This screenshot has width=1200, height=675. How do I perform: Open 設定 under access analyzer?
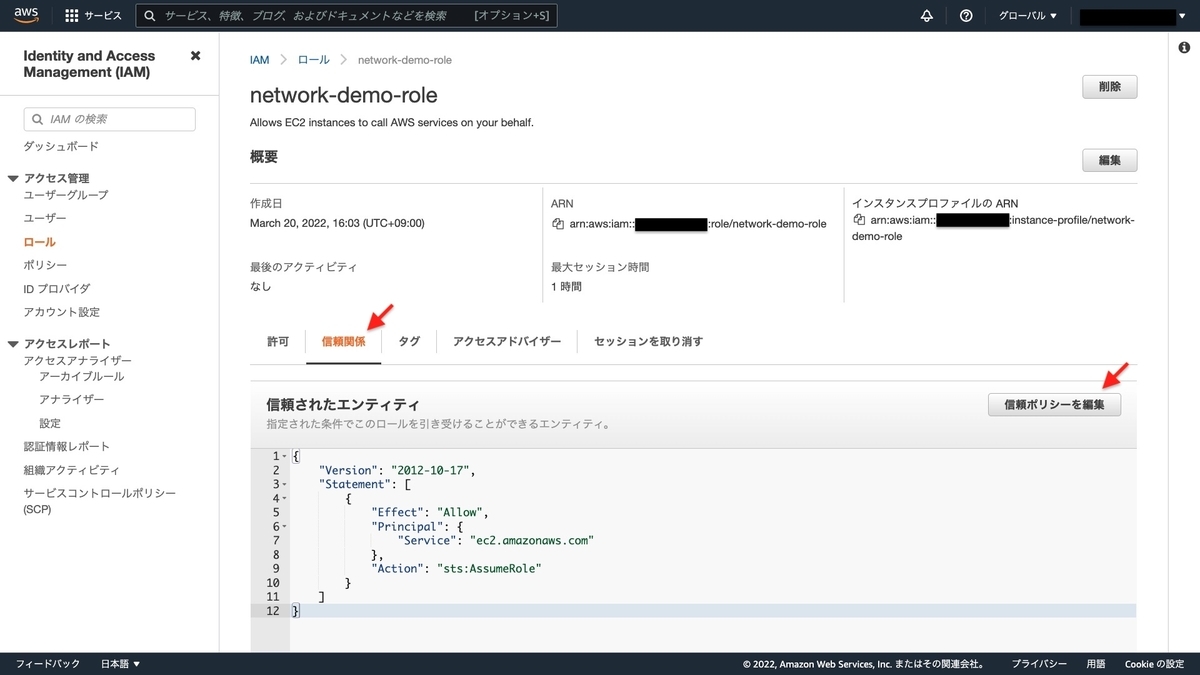(x=50, y=423)
